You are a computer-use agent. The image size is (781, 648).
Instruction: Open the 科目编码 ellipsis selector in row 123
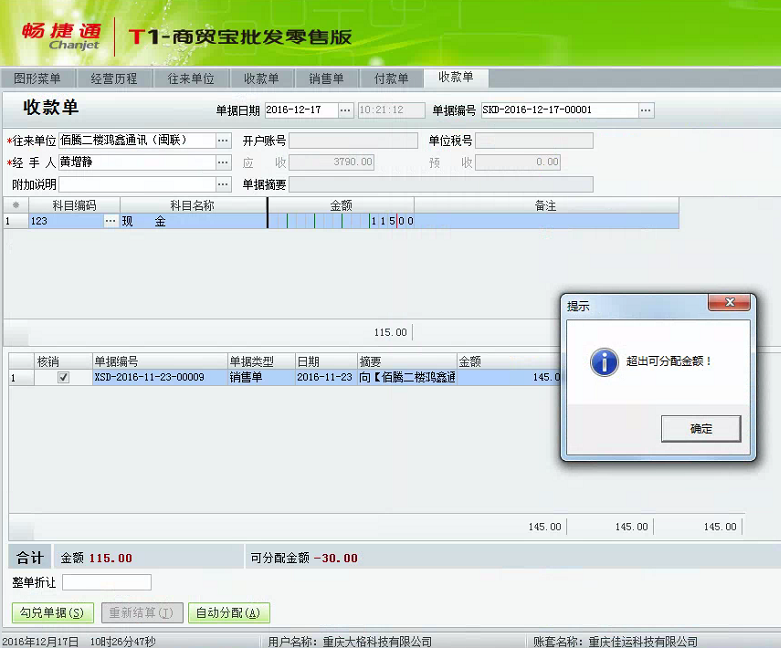point(111,221)
